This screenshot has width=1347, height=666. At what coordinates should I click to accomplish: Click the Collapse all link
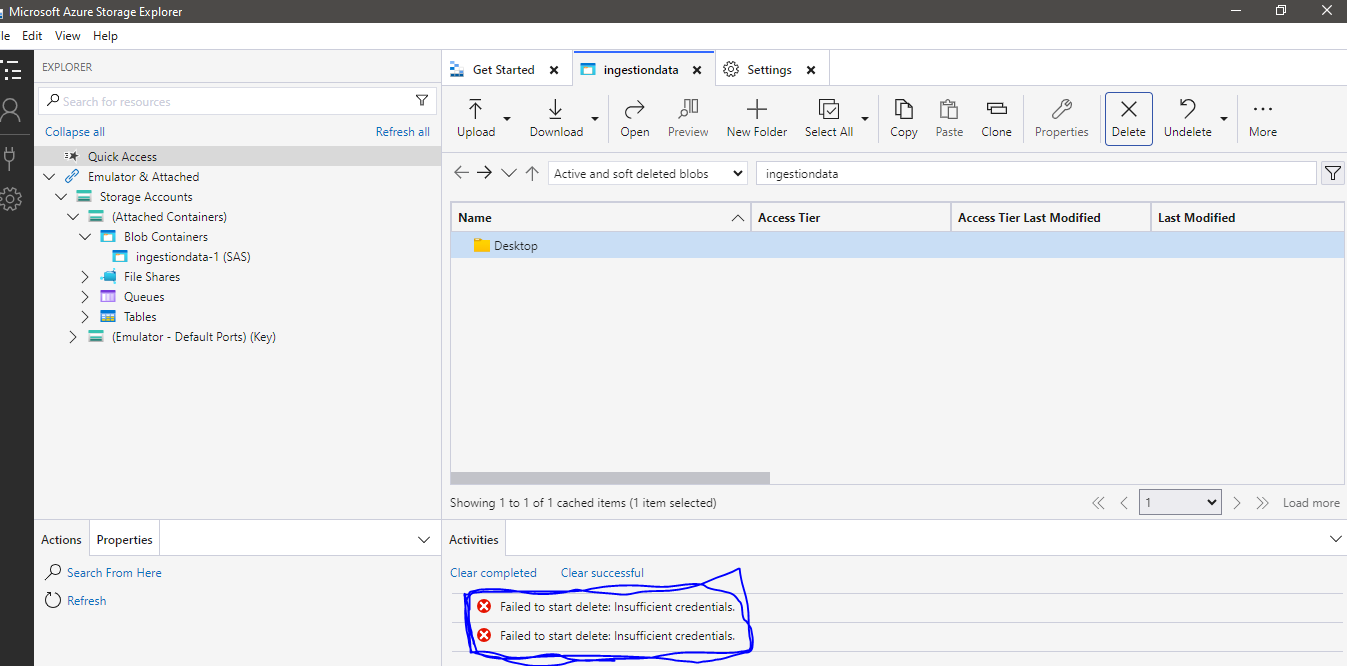coord(75,132)
